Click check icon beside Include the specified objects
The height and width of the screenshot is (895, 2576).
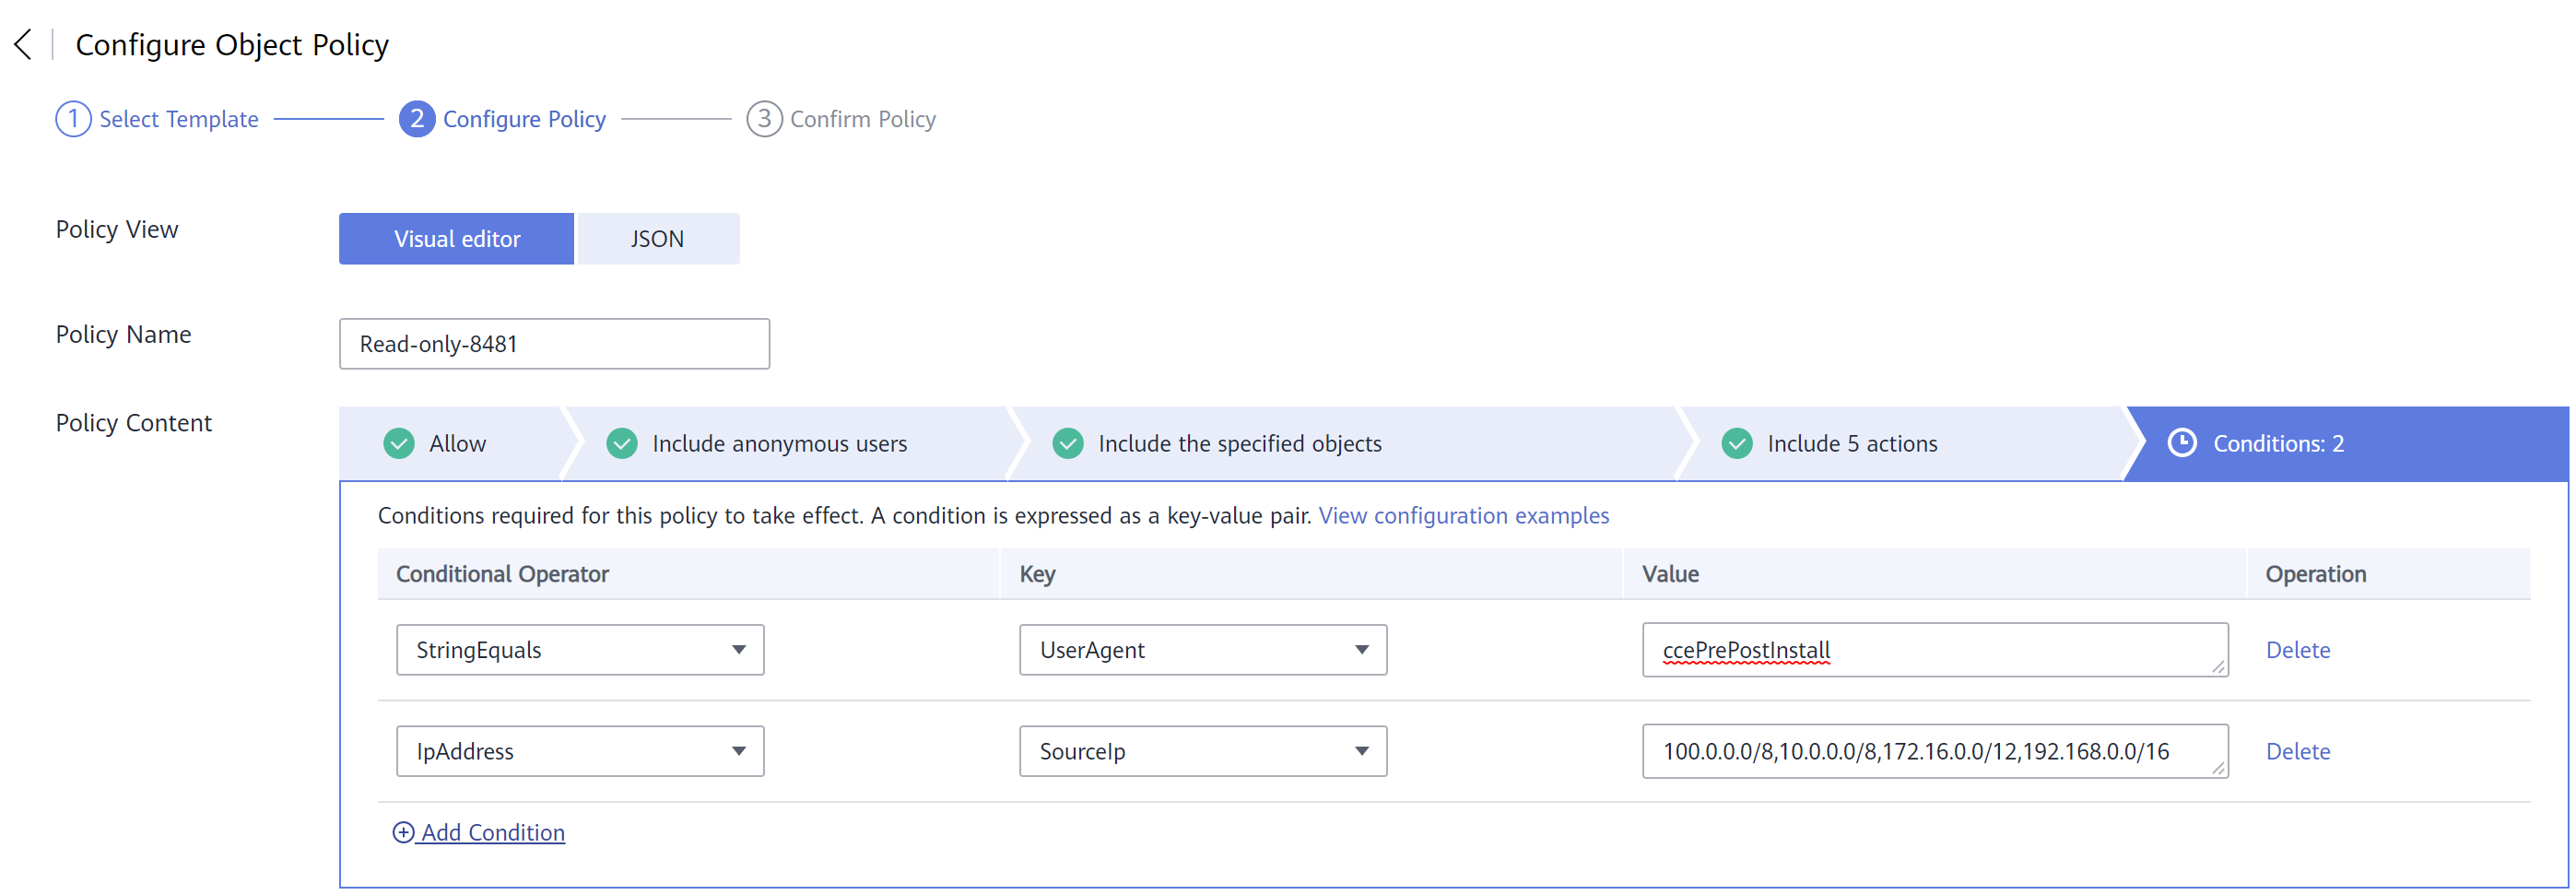(x=1068, y=443)
